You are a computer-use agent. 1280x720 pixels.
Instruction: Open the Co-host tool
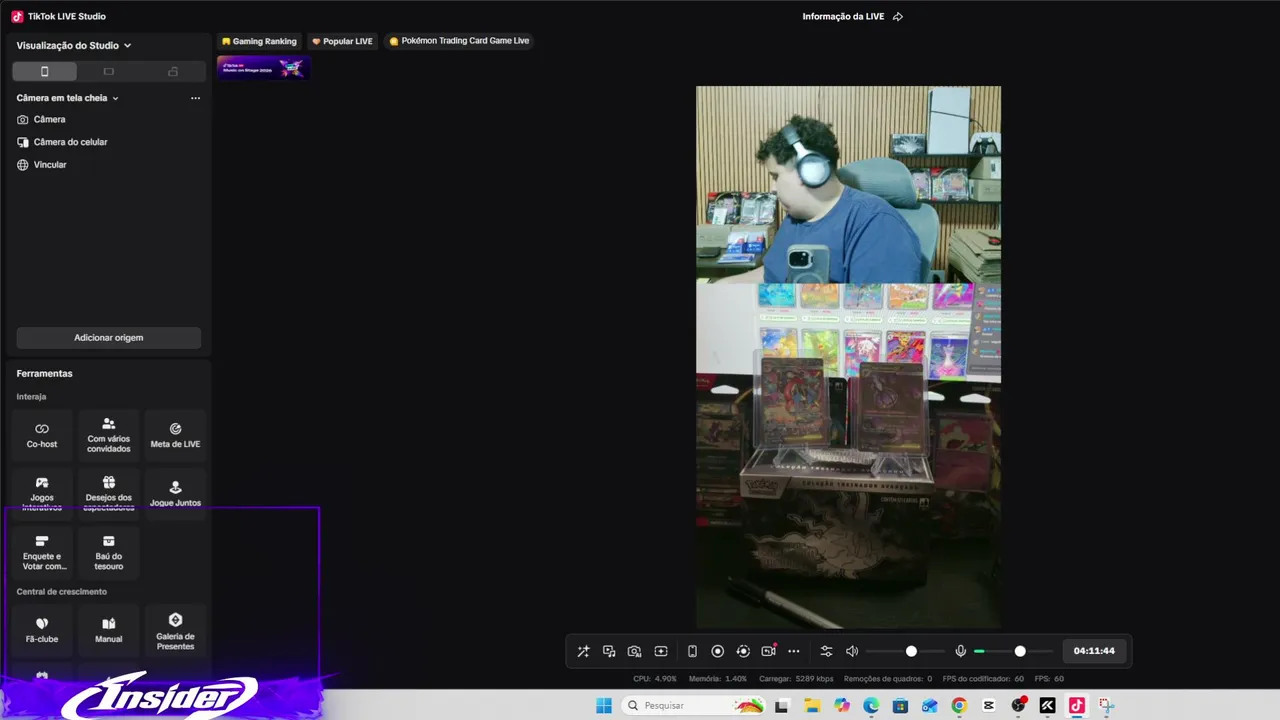[x=42, y=435]
